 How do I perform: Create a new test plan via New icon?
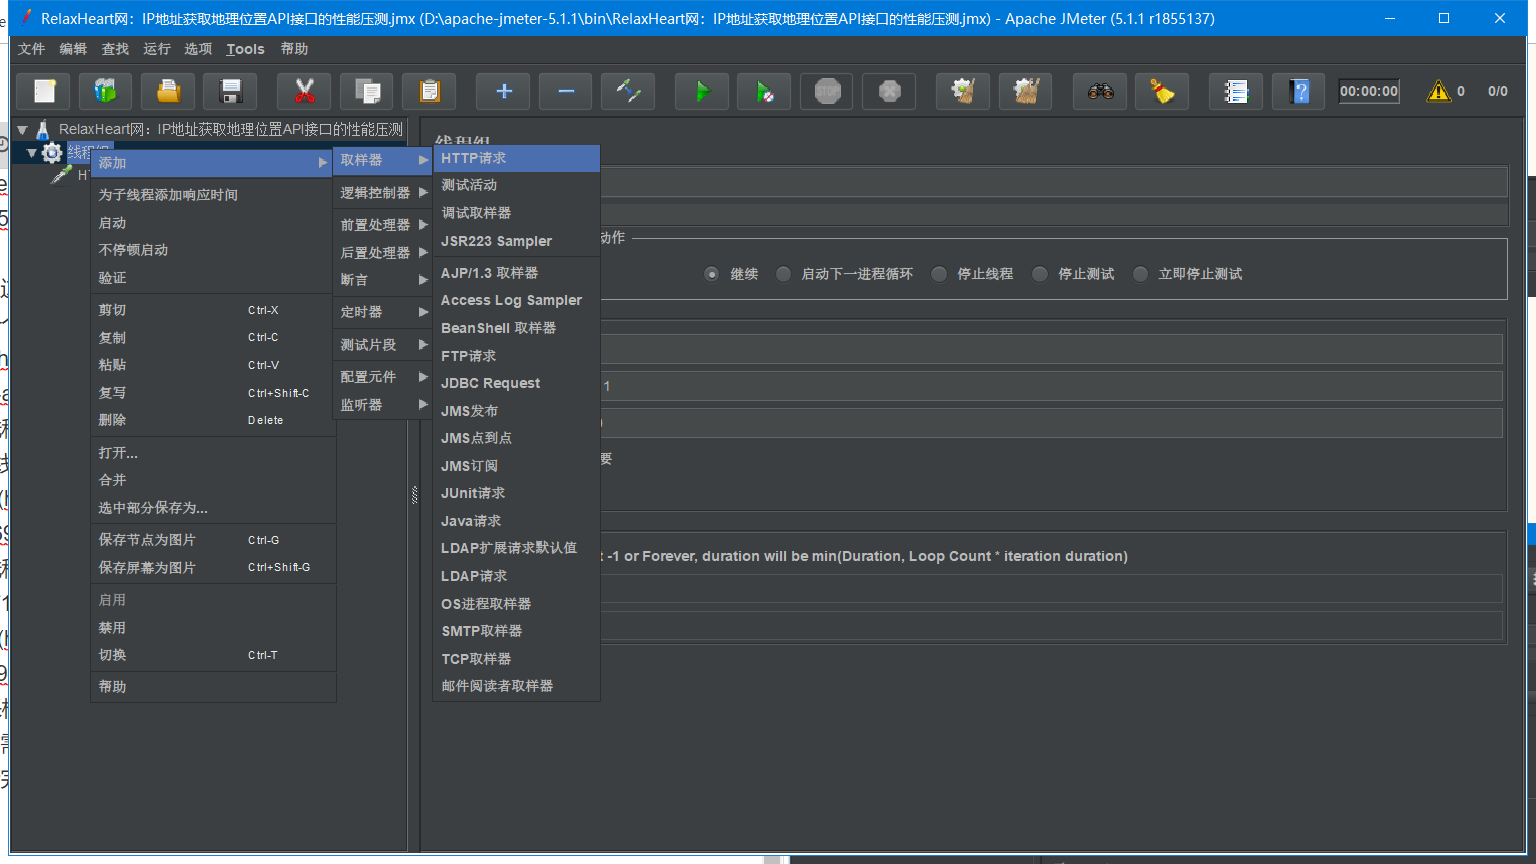point(44,91)
